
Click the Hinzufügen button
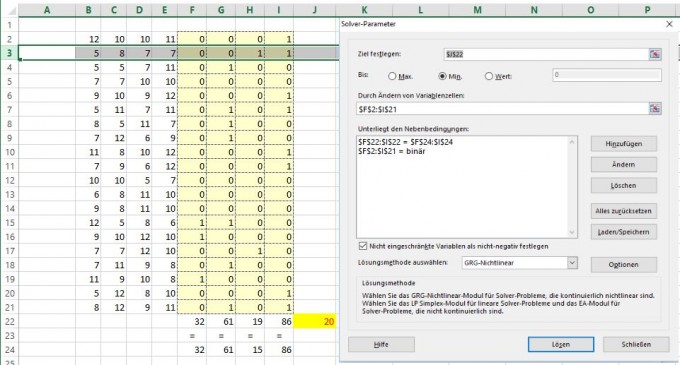point(624,143)
